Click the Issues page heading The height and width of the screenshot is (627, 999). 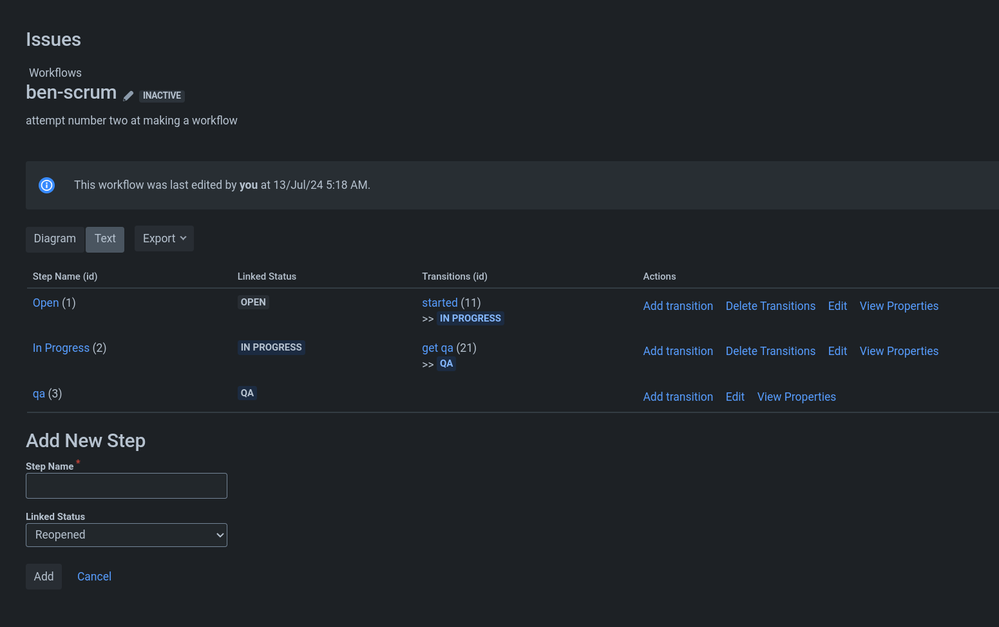[x=54, y=40]
